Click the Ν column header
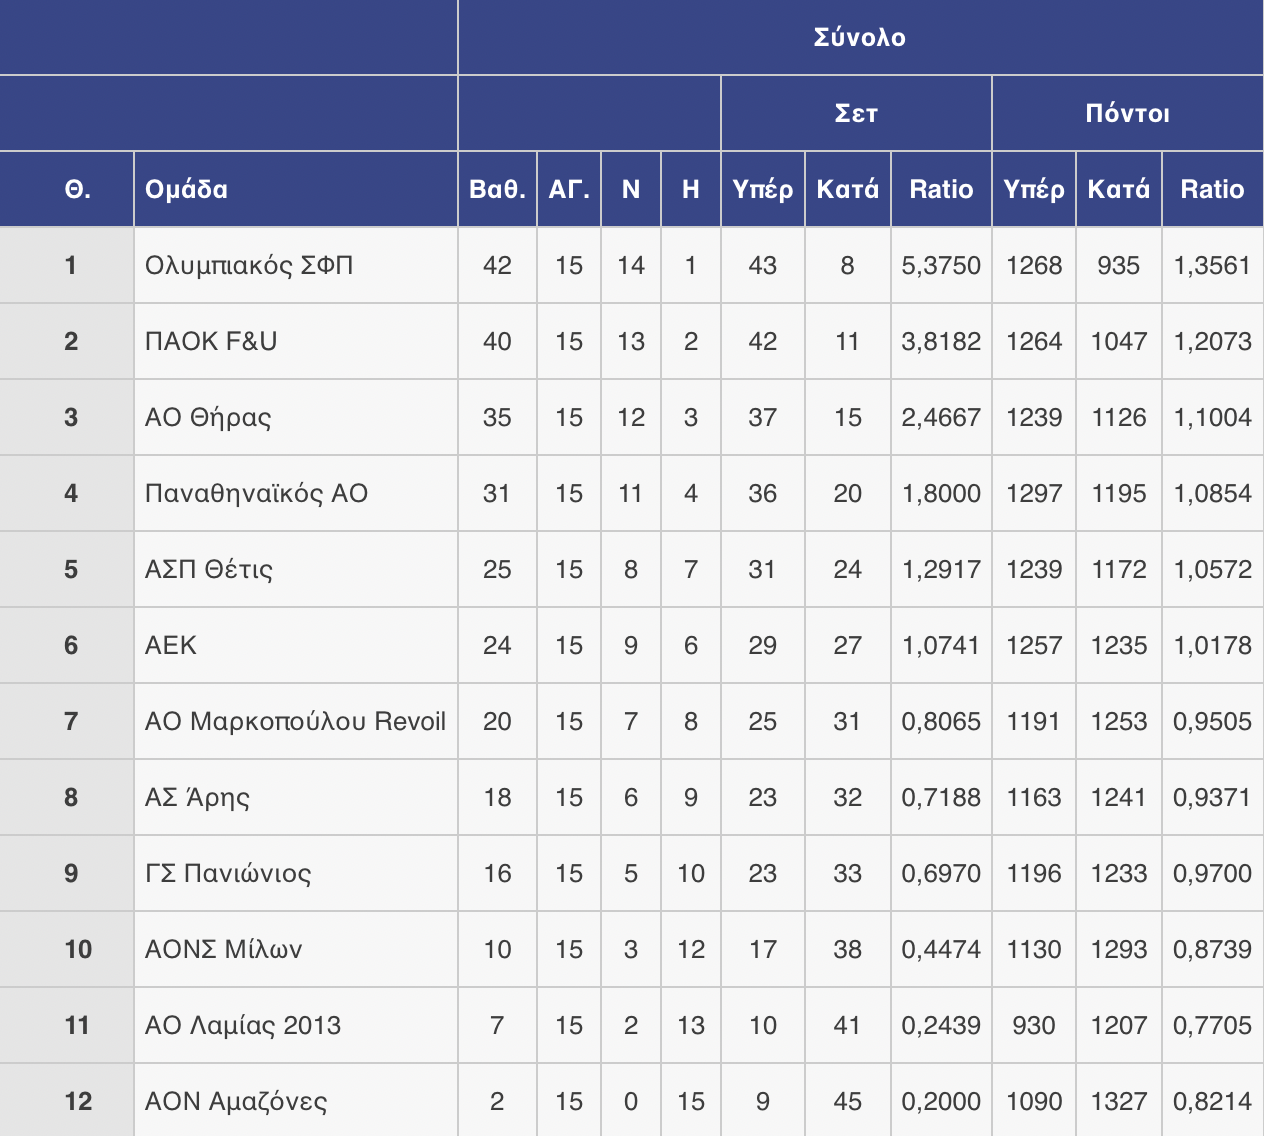This screenshot has height=1136, width=1264. point(631,189)
